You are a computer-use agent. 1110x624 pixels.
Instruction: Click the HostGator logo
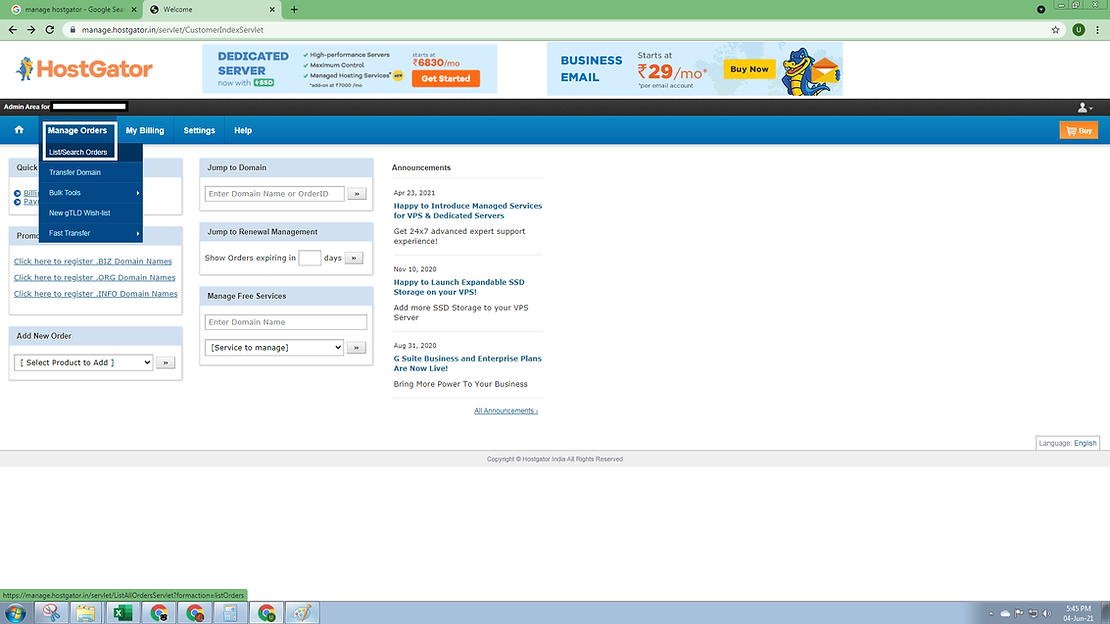pyautogui.click(x=85, y=69)
